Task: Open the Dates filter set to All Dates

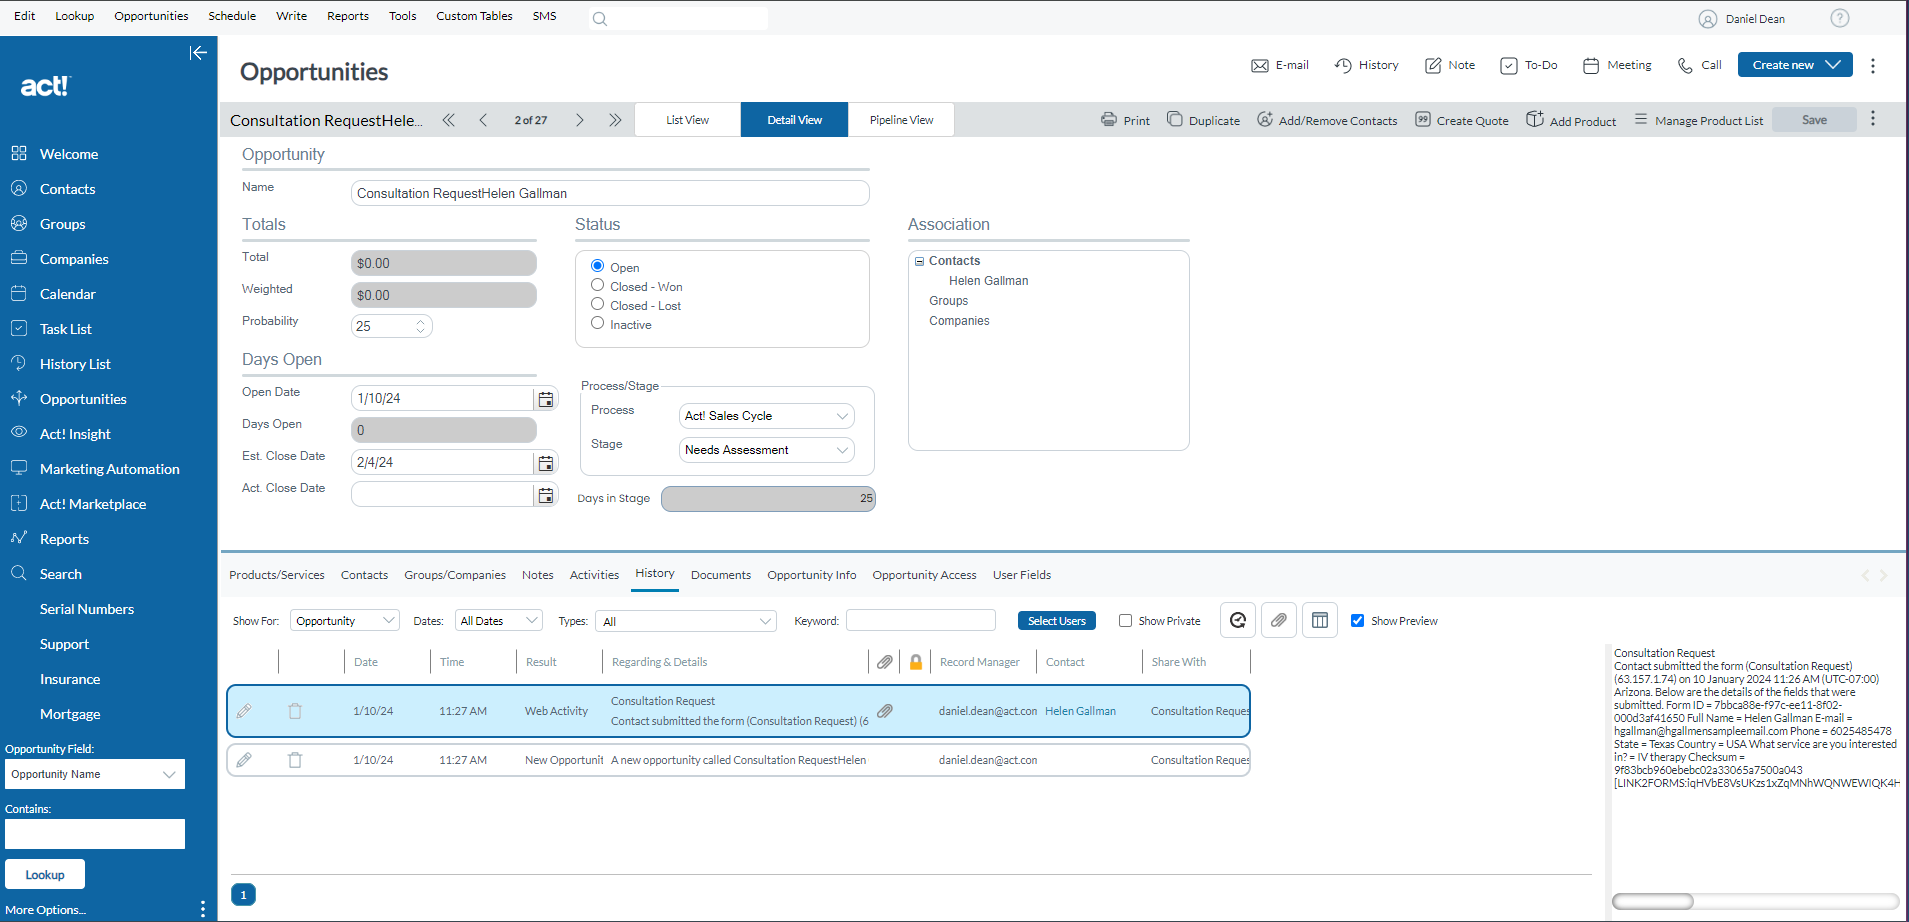Action: (x=498, y=620)
